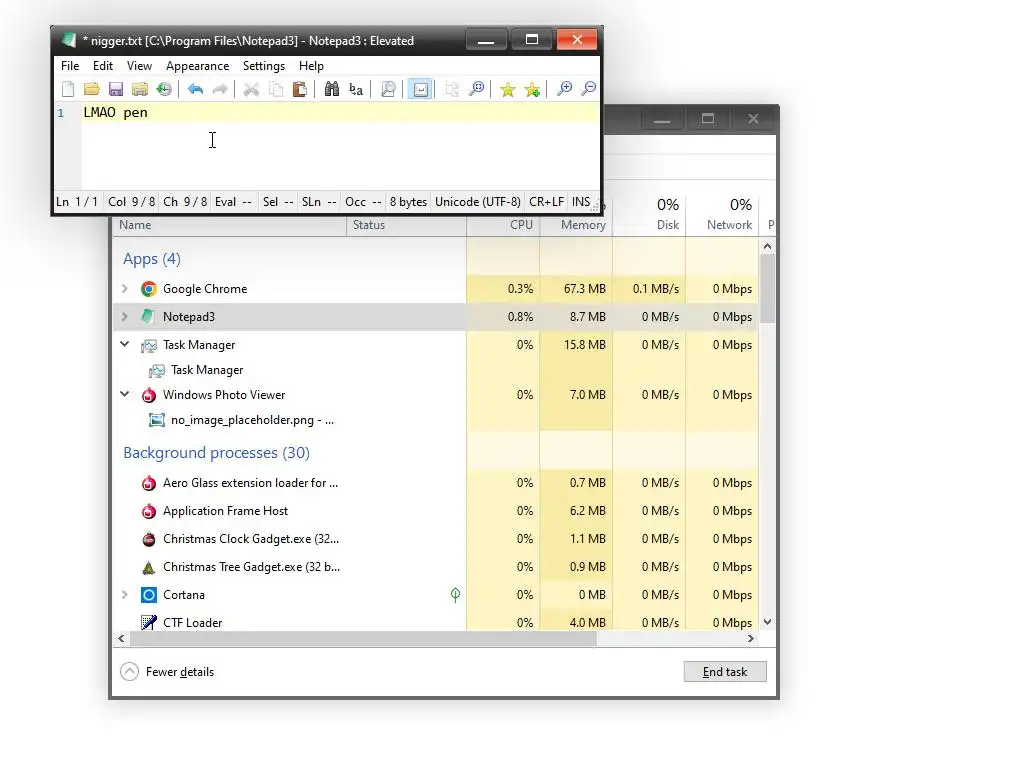Image resolution: width=1024 pixels, height=768 pixels.
Task: Expand the Google Chrome process group
Action: (x=125, y=289)
